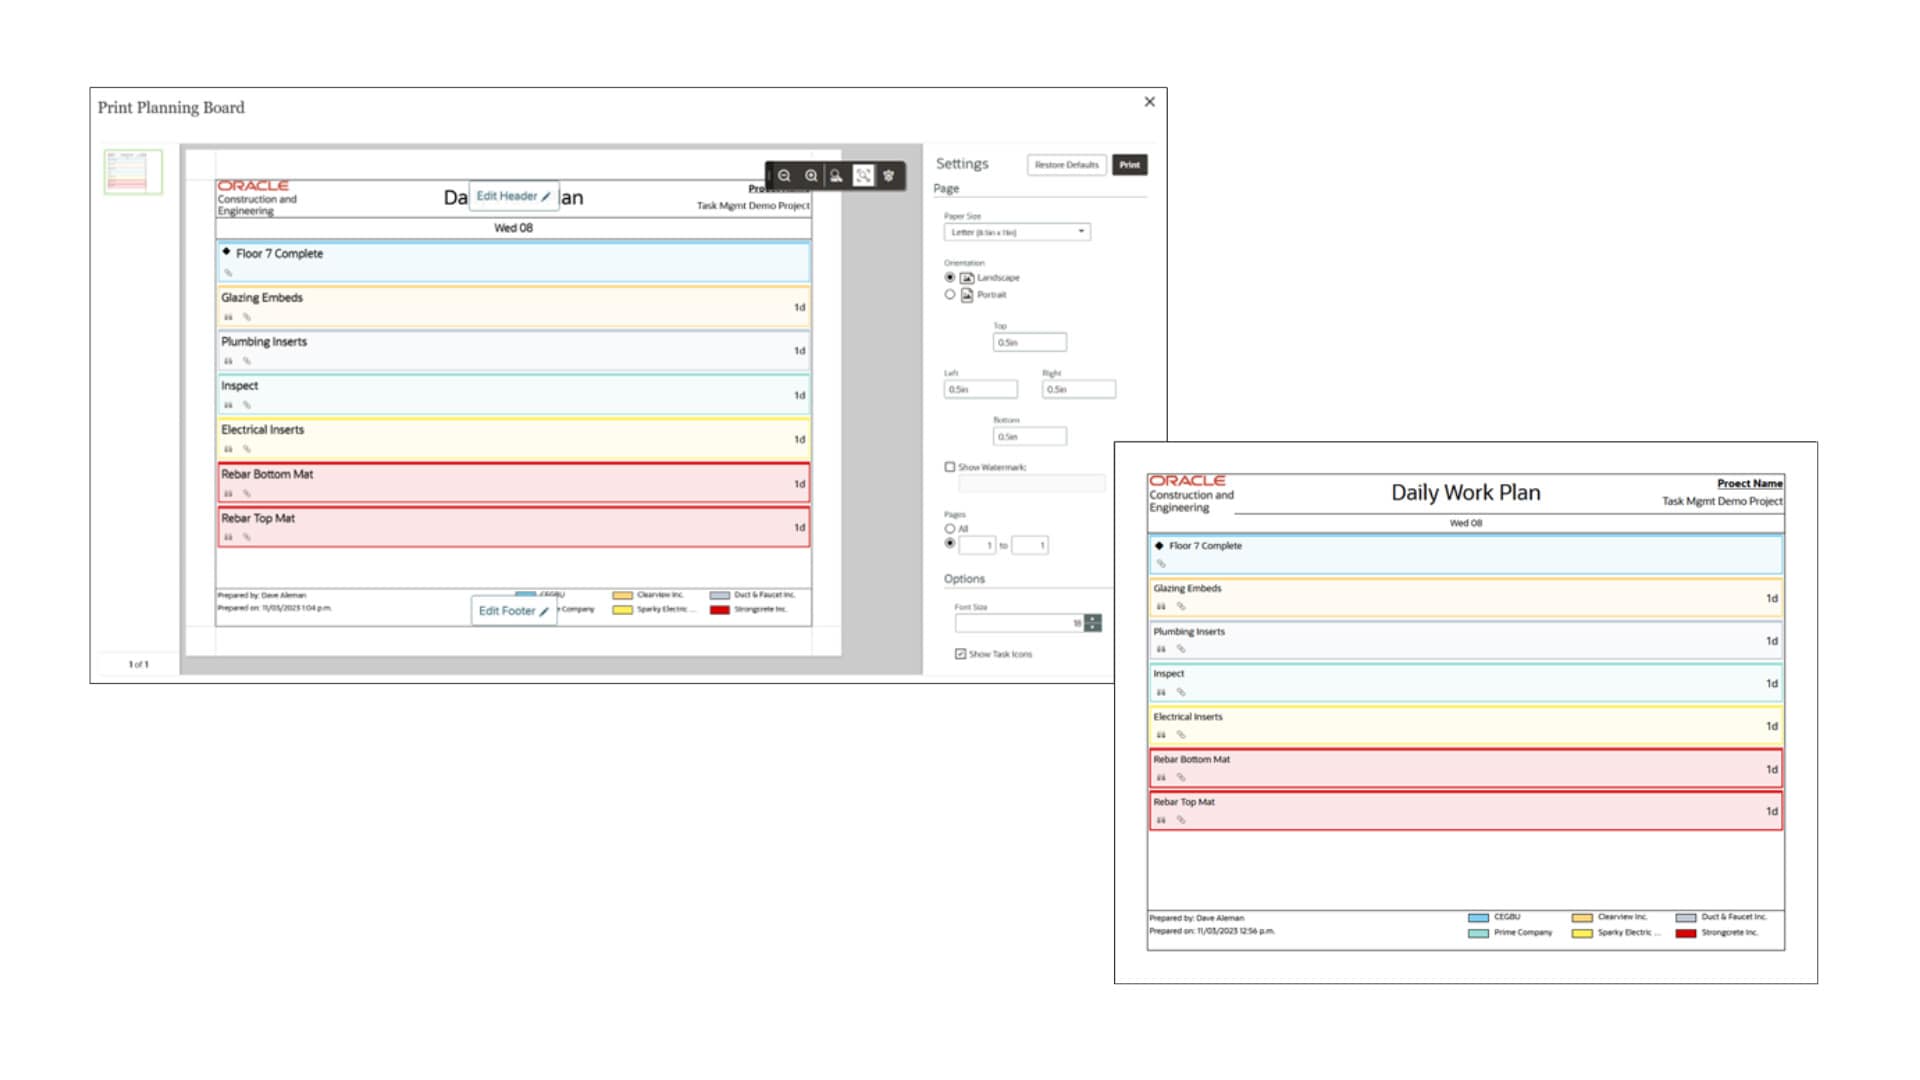Click the pencil icon beside Edit Footer
1920x1080 pixels.
[544, 611]
